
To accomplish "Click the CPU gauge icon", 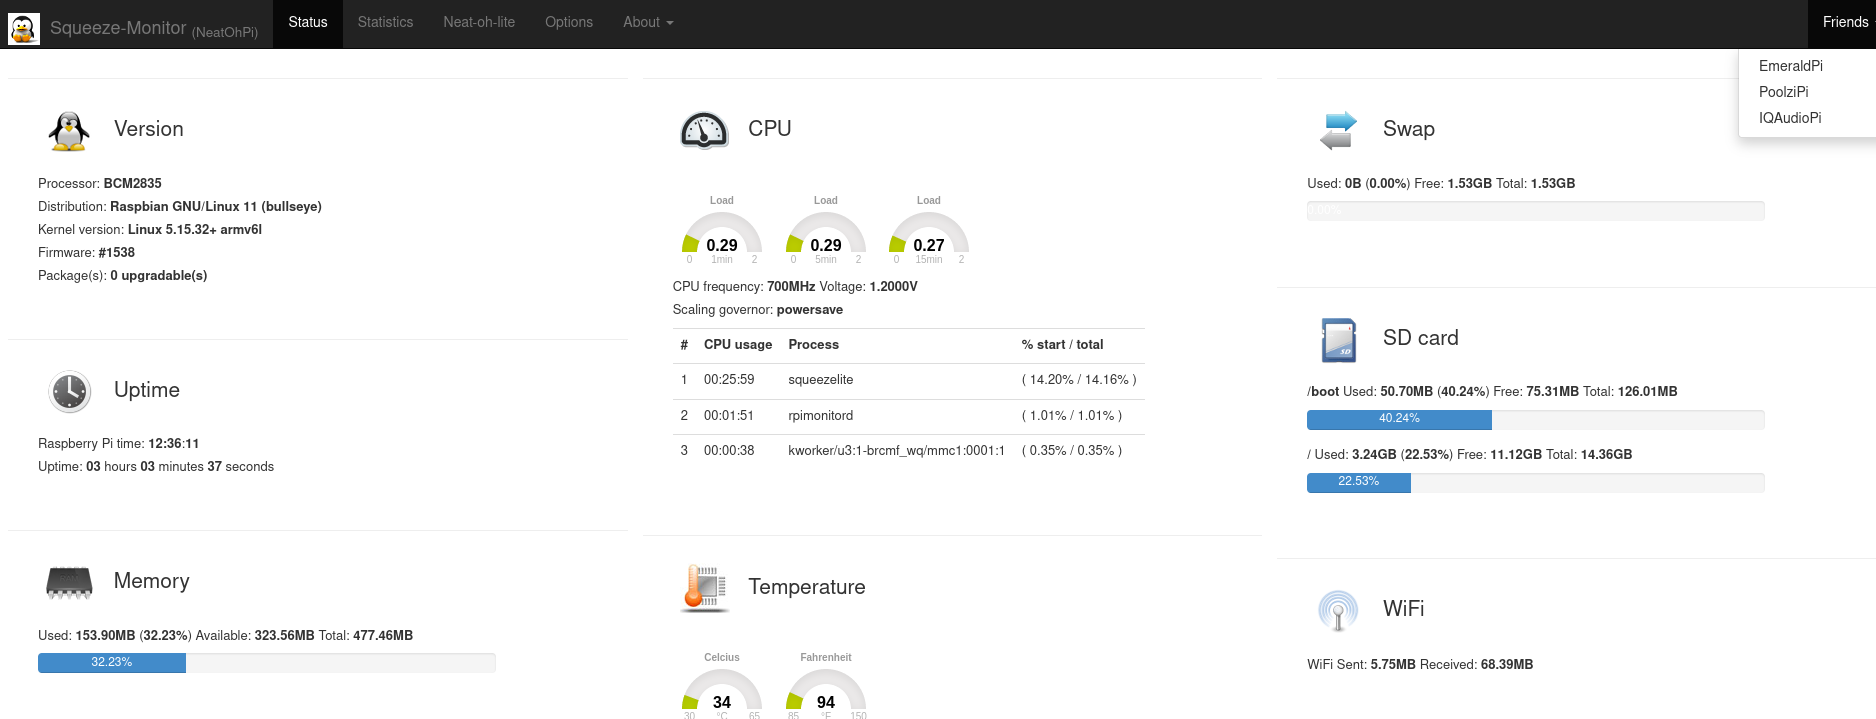I will tap(704, 130).
